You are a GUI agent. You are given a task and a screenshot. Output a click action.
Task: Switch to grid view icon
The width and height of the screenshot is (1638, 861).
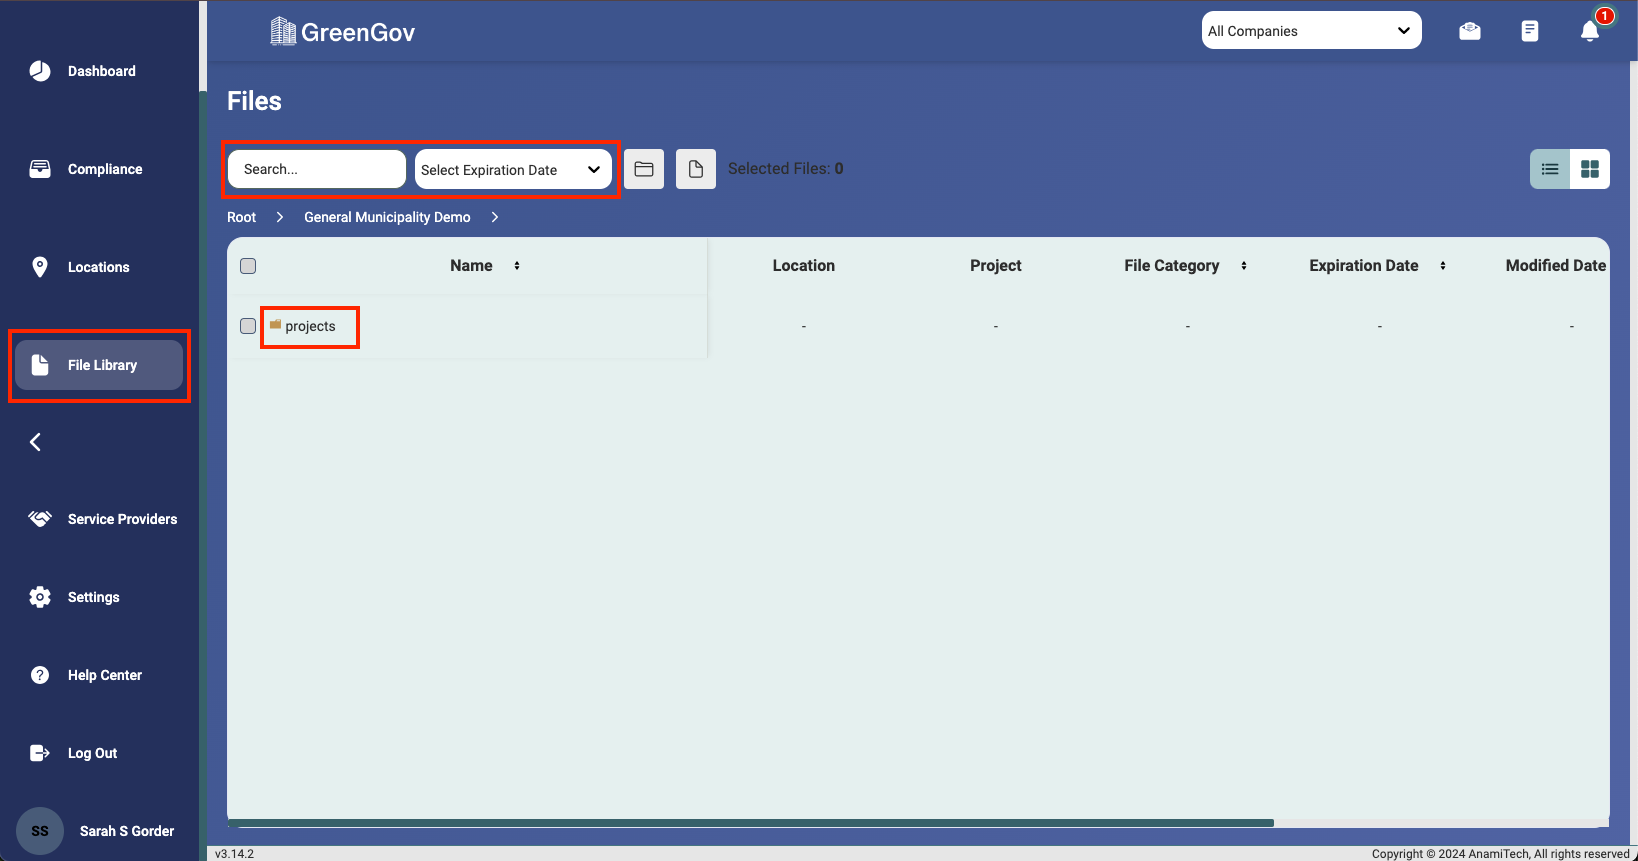click(x=1590, y=169)
